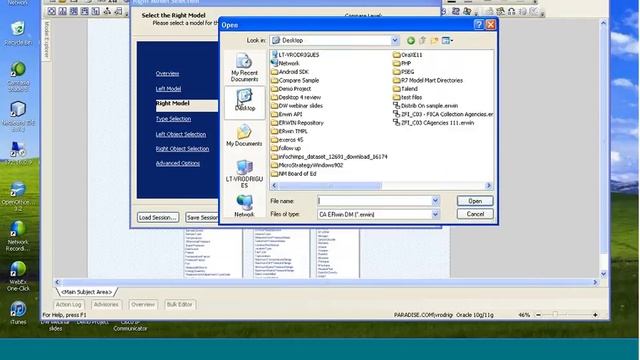Show the Open dialog help button
Image resolution: width=640 pixels, height=360 pixels.
coord(479,25)
